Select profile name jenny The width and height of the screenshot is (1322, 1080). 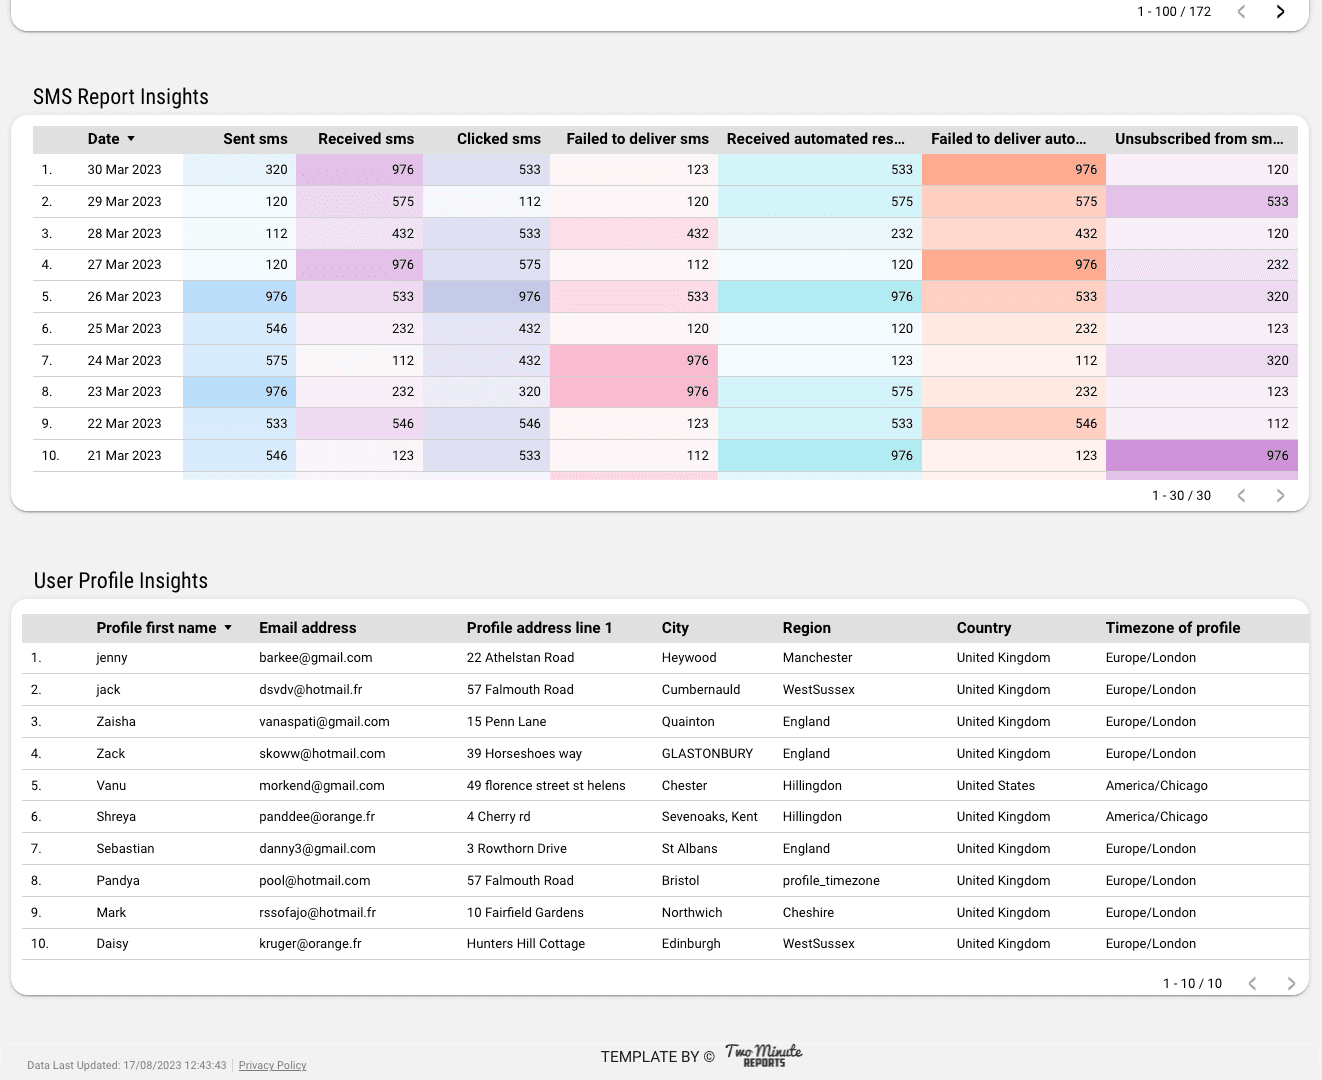[x=112, y=658]
